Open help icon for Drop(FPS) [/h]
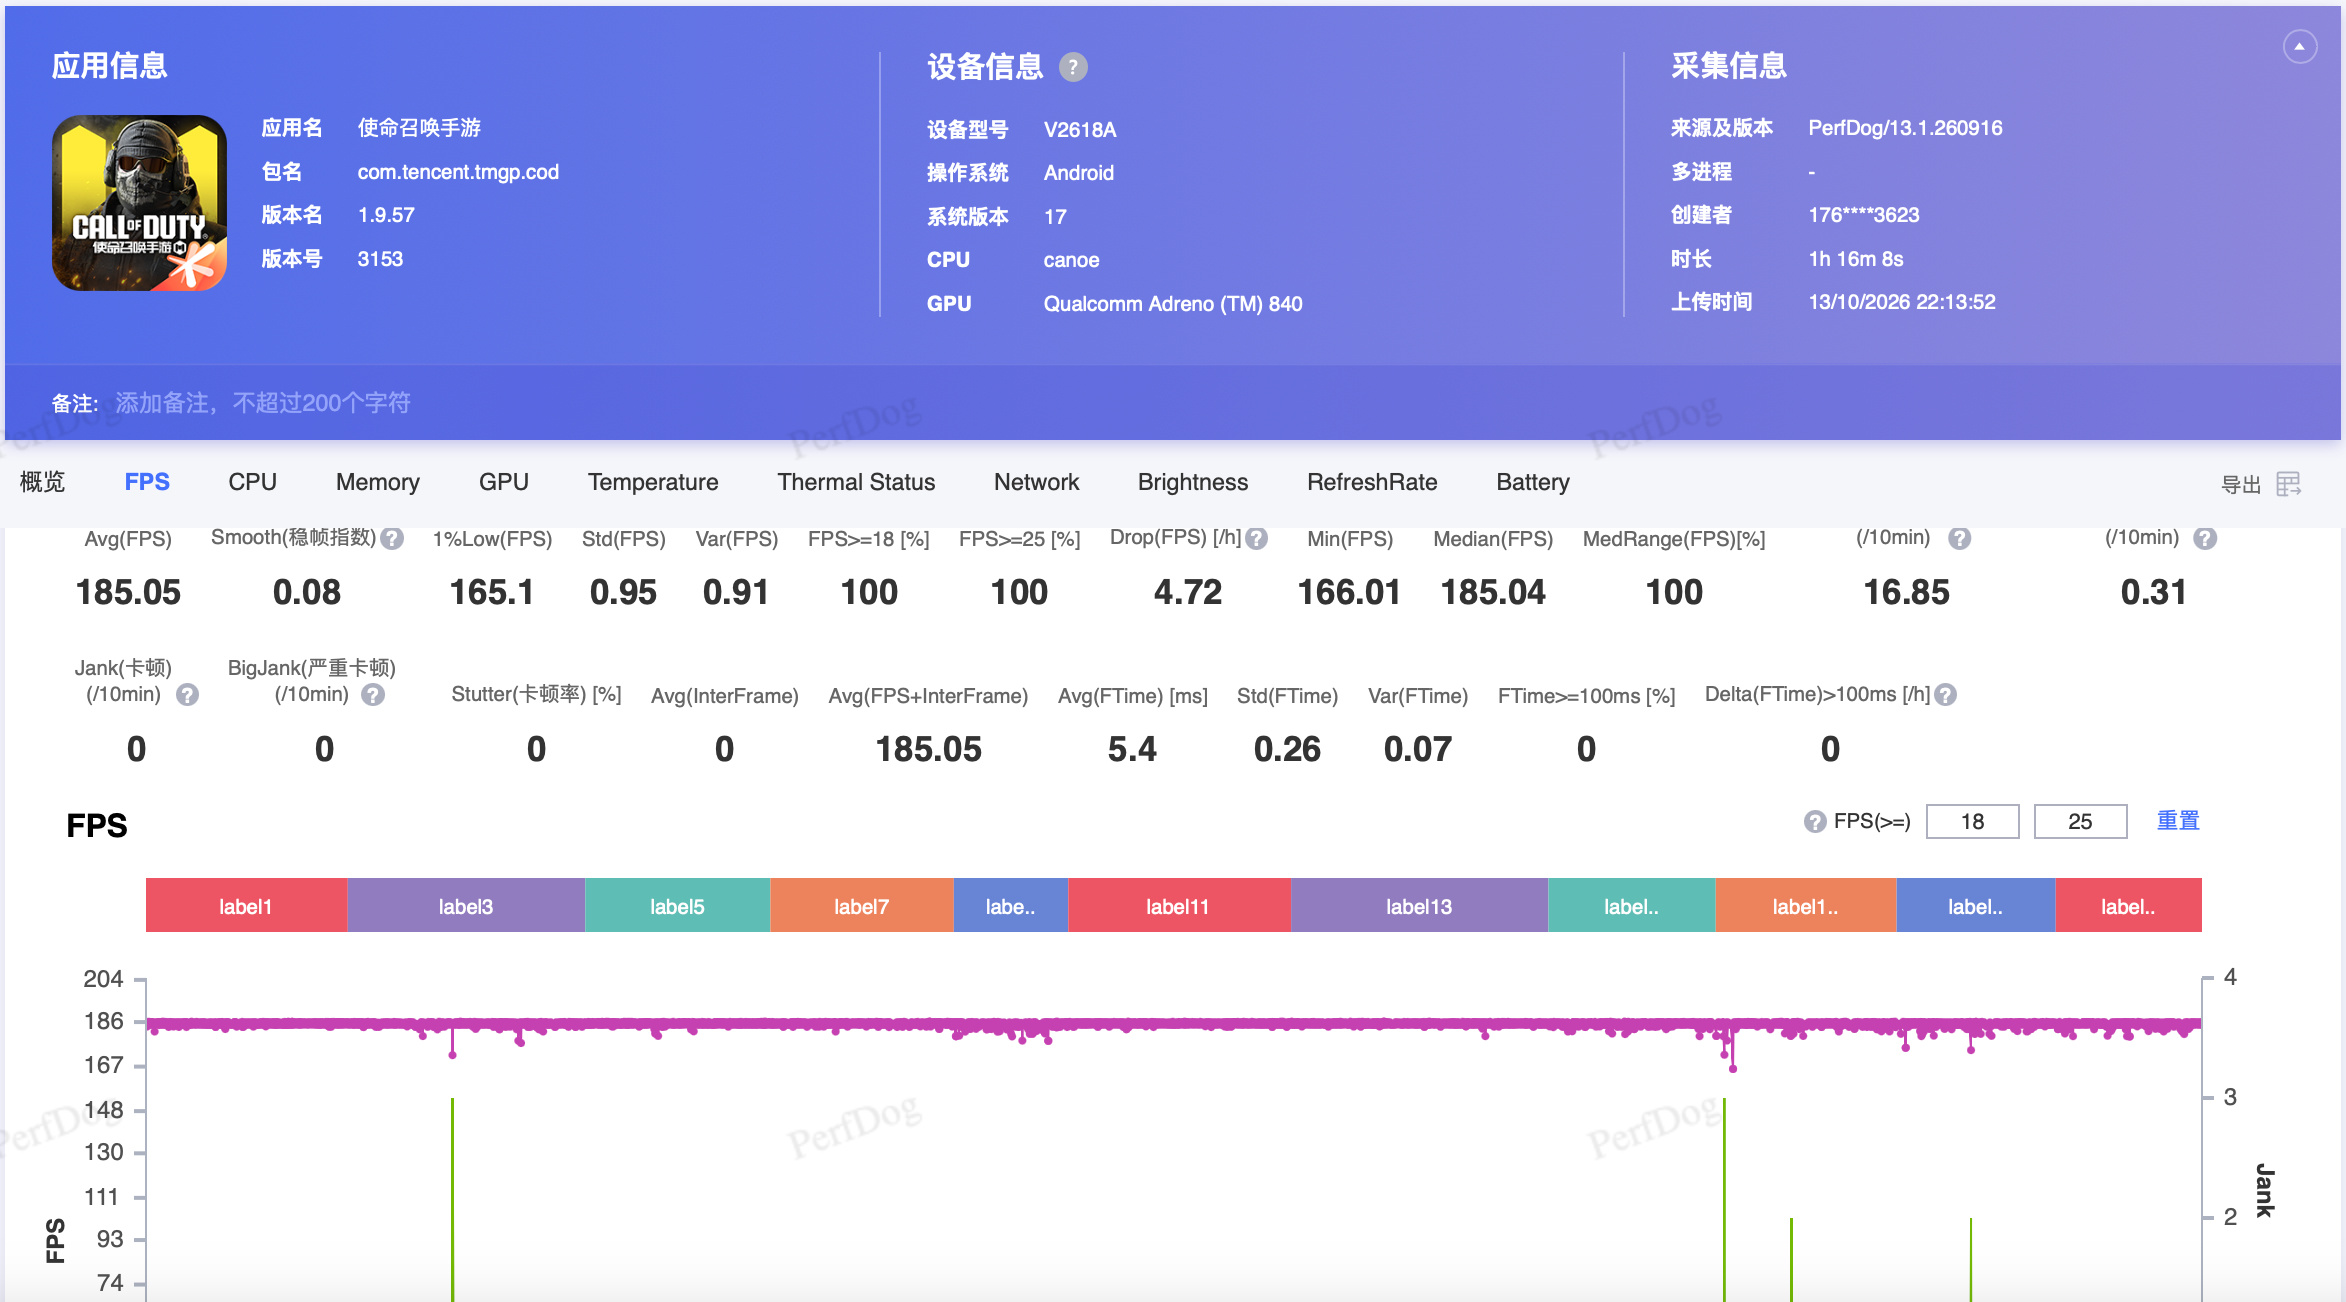Image resolution: width=2346 pixels, height=1302 pixels. (x=1257, y=538)
